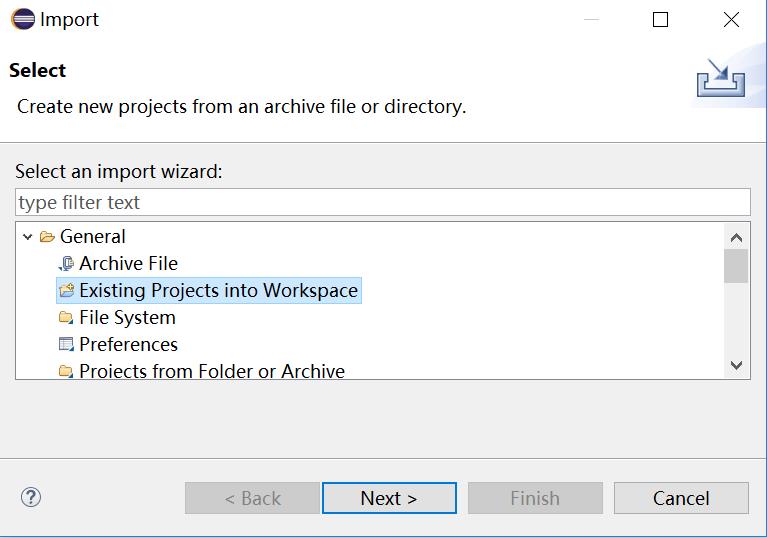Viewport: 767px width, 538px height.
Task: Click the Projects from Folder or Archive icon
Action: (x=66, y=371)
